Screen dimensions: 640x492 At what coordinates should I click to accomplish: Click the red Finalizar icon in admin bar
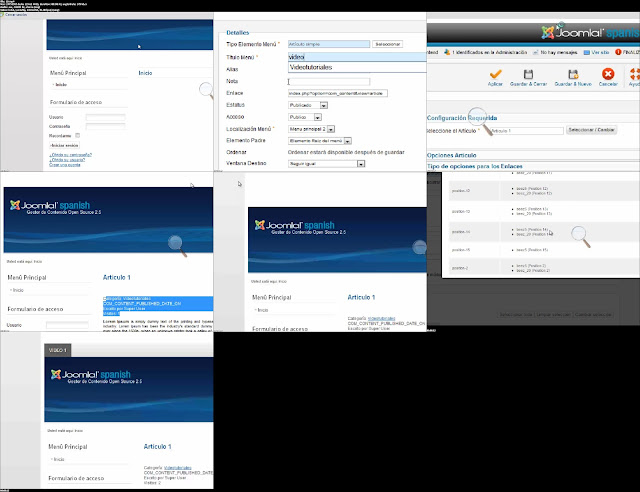pos(618,52)
